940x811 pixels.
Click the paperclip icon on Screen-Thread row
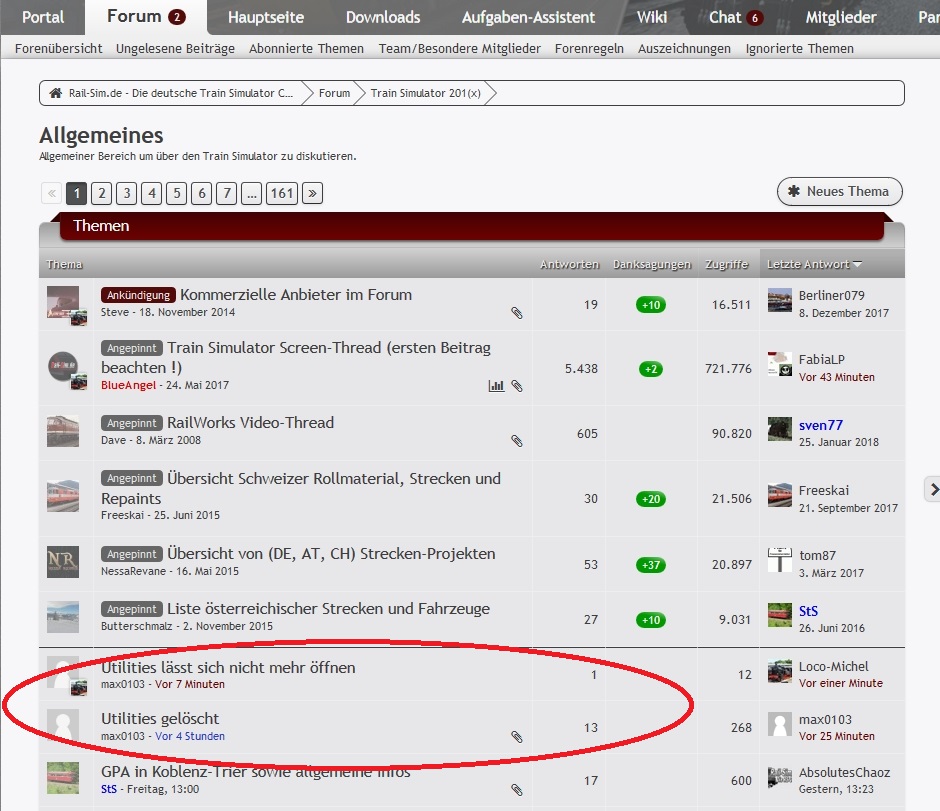[x=517, y=386]
